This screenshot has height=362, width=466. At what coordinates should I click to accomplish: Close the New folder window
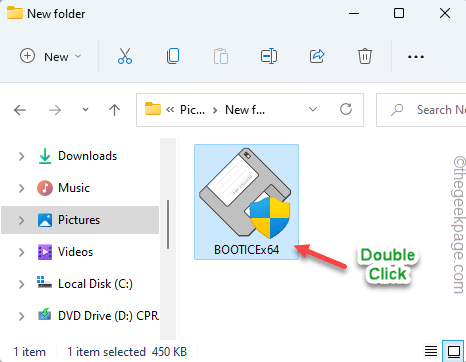coord(445,13)
